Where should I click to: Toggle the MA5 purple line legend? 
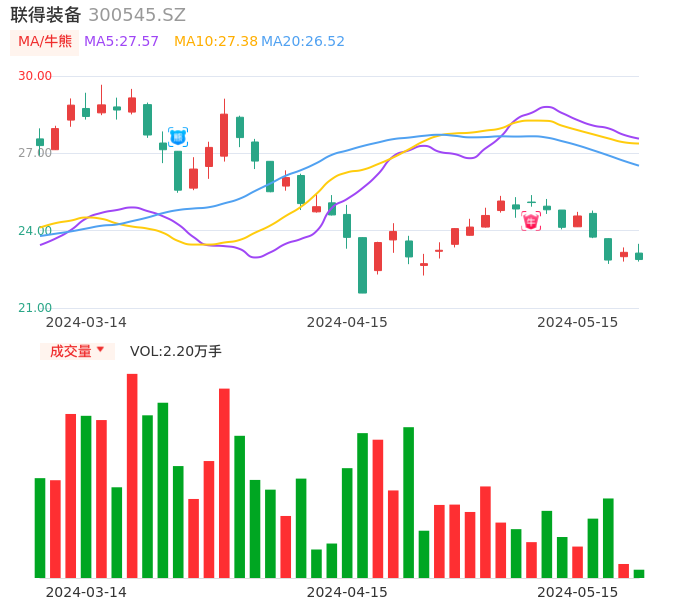click(121, 42)
